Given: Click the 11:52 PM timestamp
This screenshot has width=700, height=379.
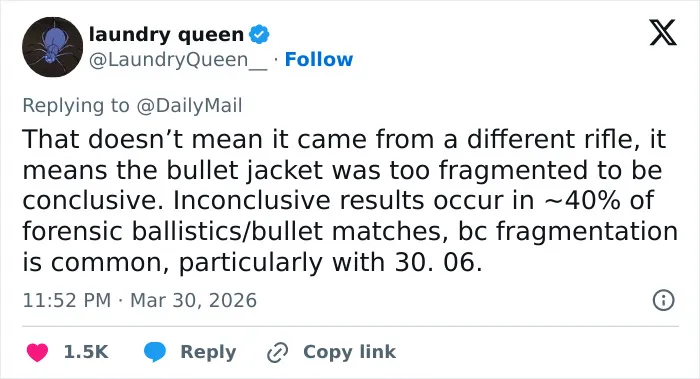Looking at the screenshot, I should click(67, 300).
